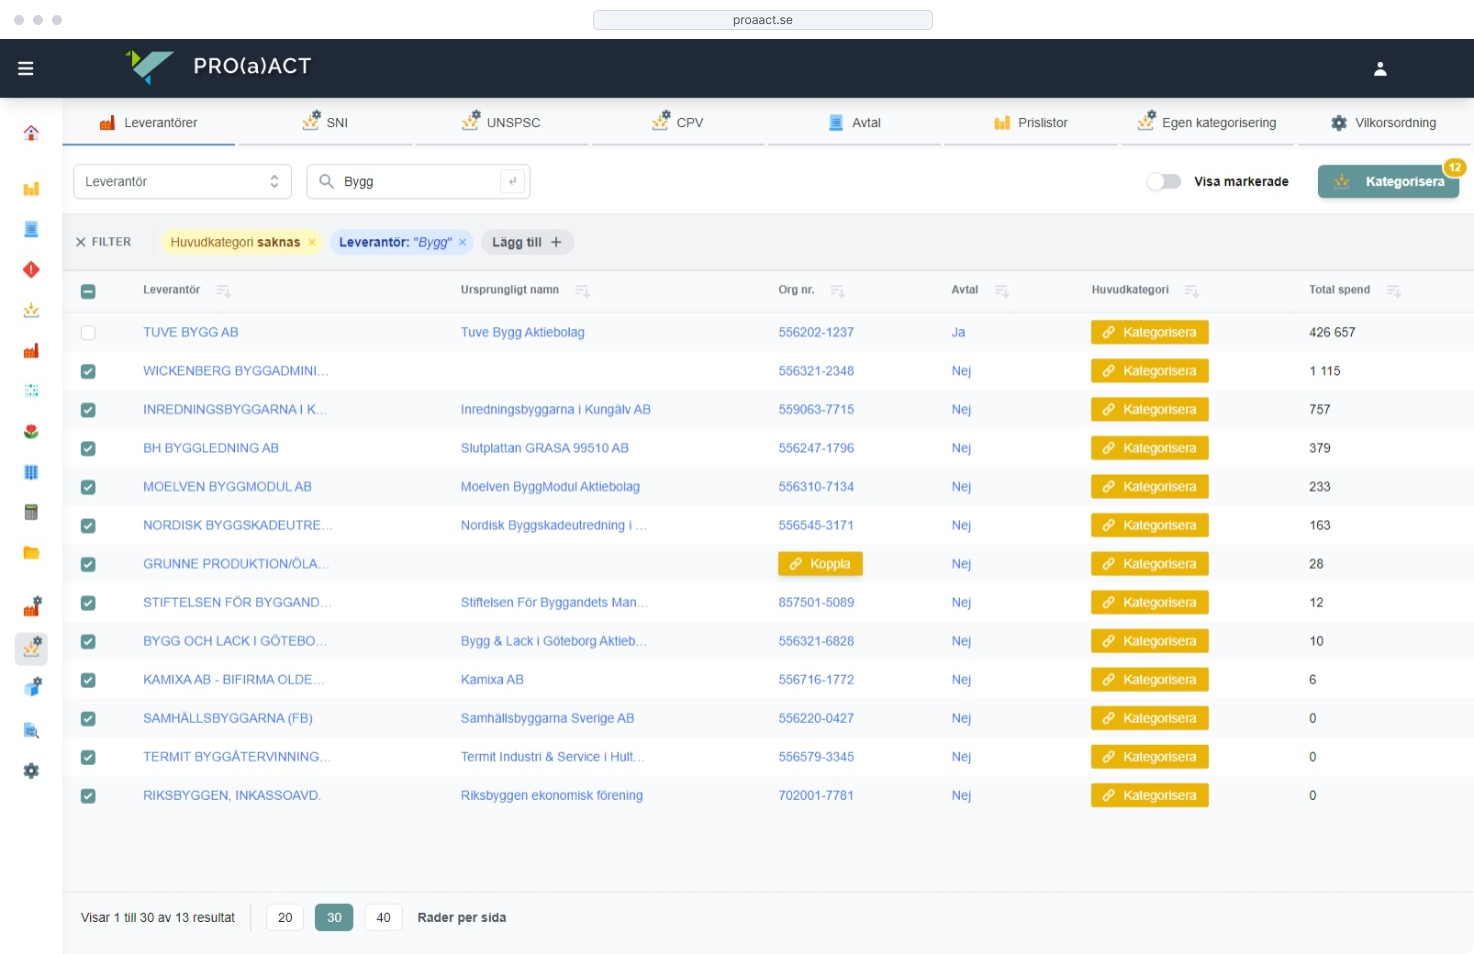Viewport: 1474px width, 954px height.
Task: Click Koppla button in GRUNNE PRODUKTION row
Action: pos(820,564)
